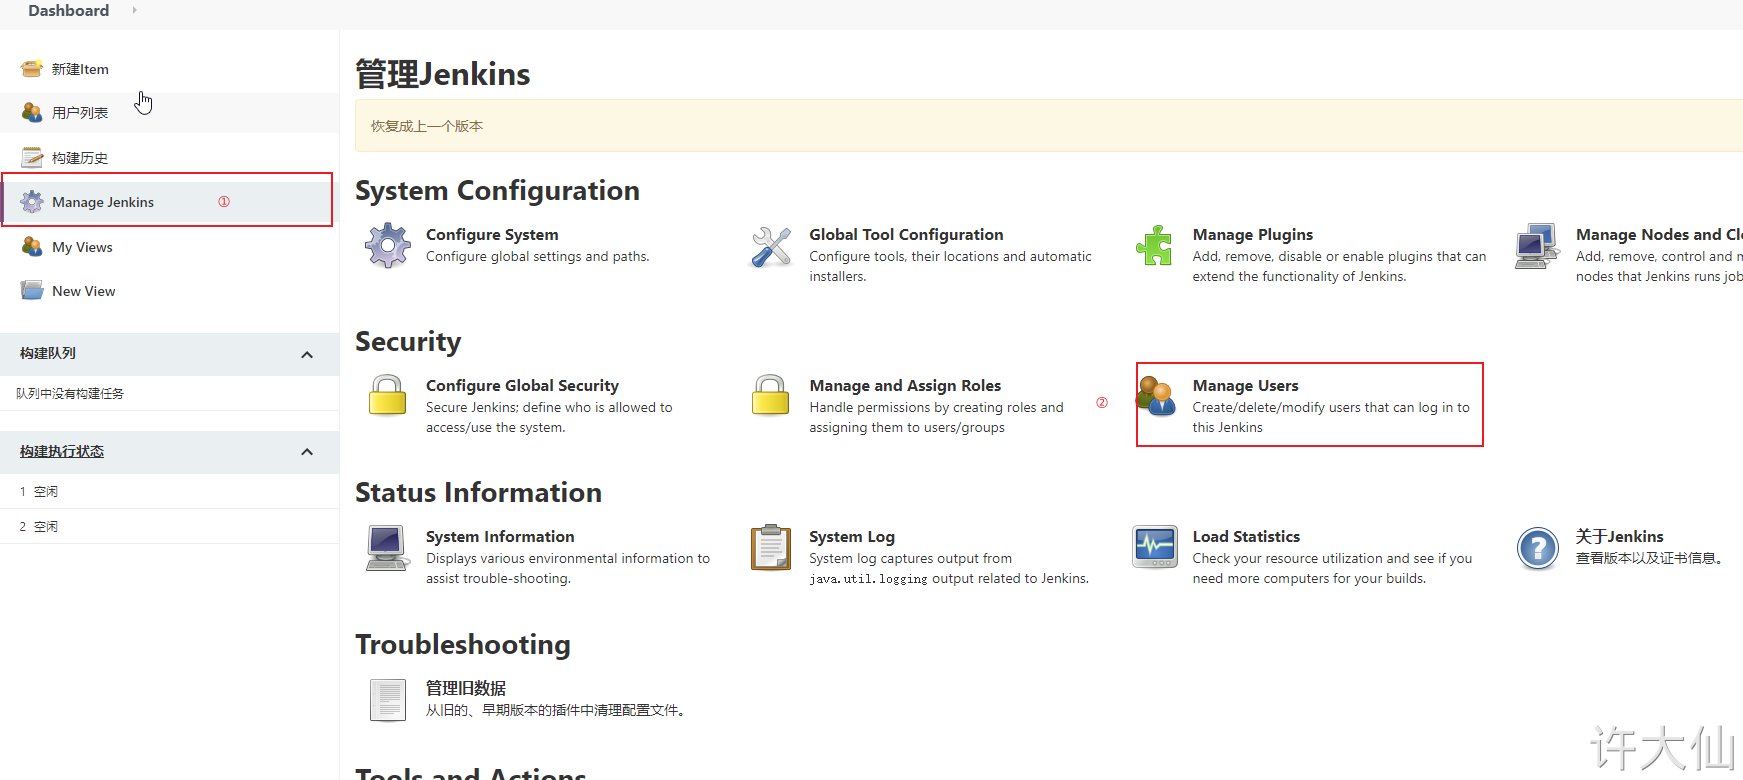Click the Manage Plugins puzzle piece icon

[x=1154, y=246]
